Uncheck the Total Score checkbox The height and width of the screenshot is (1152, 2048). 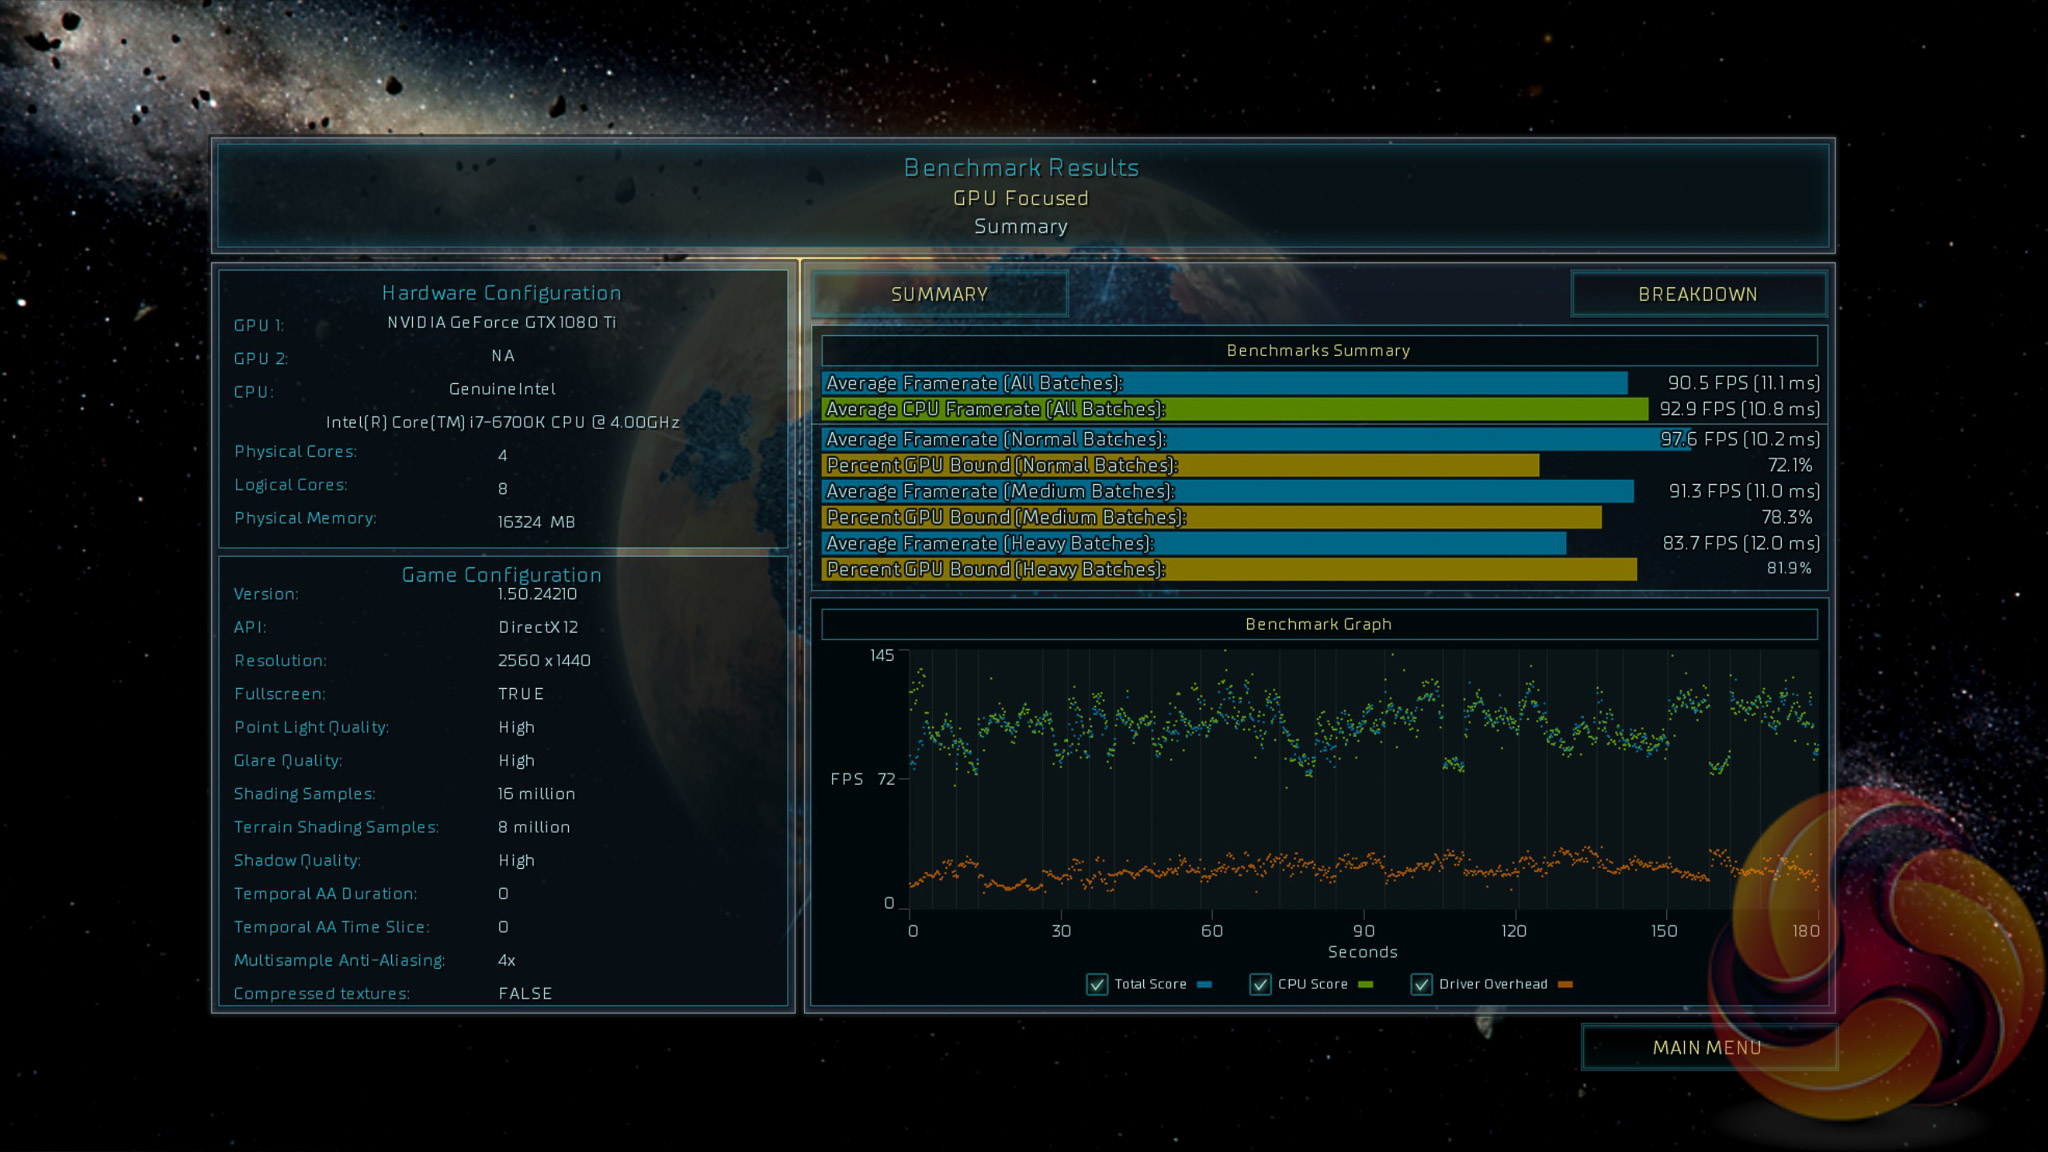tap(1097, 984)
